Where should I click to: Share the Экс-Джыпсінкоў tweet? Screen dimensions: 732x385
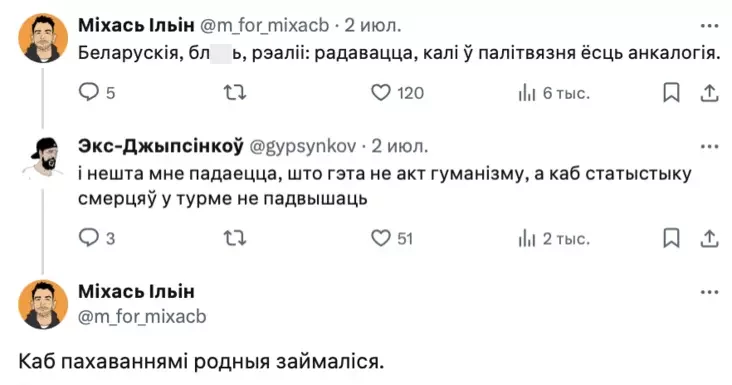(x=709, y=238)
